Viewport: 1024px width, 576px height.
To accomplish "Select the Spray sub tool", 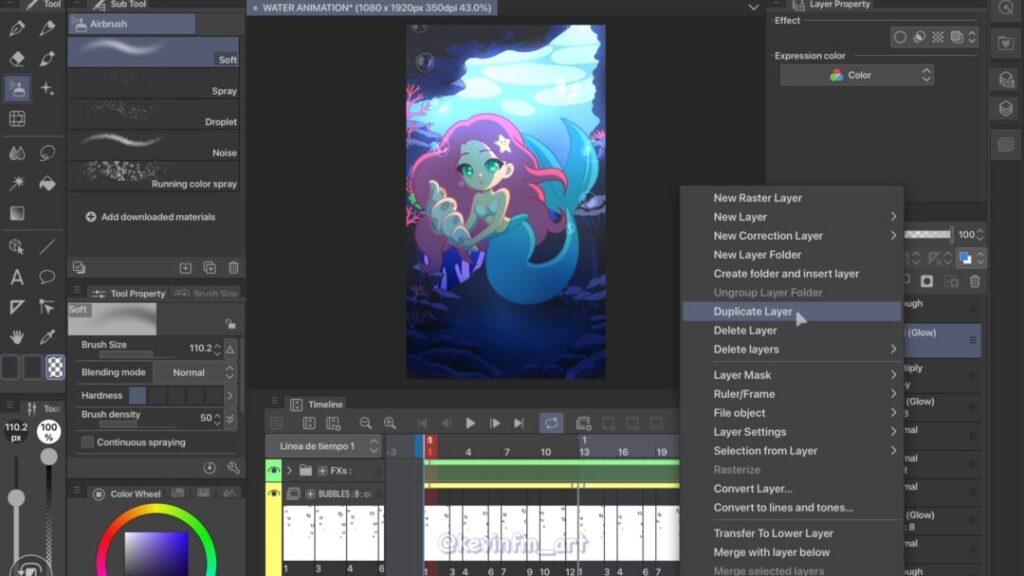I will click(153, 84).
